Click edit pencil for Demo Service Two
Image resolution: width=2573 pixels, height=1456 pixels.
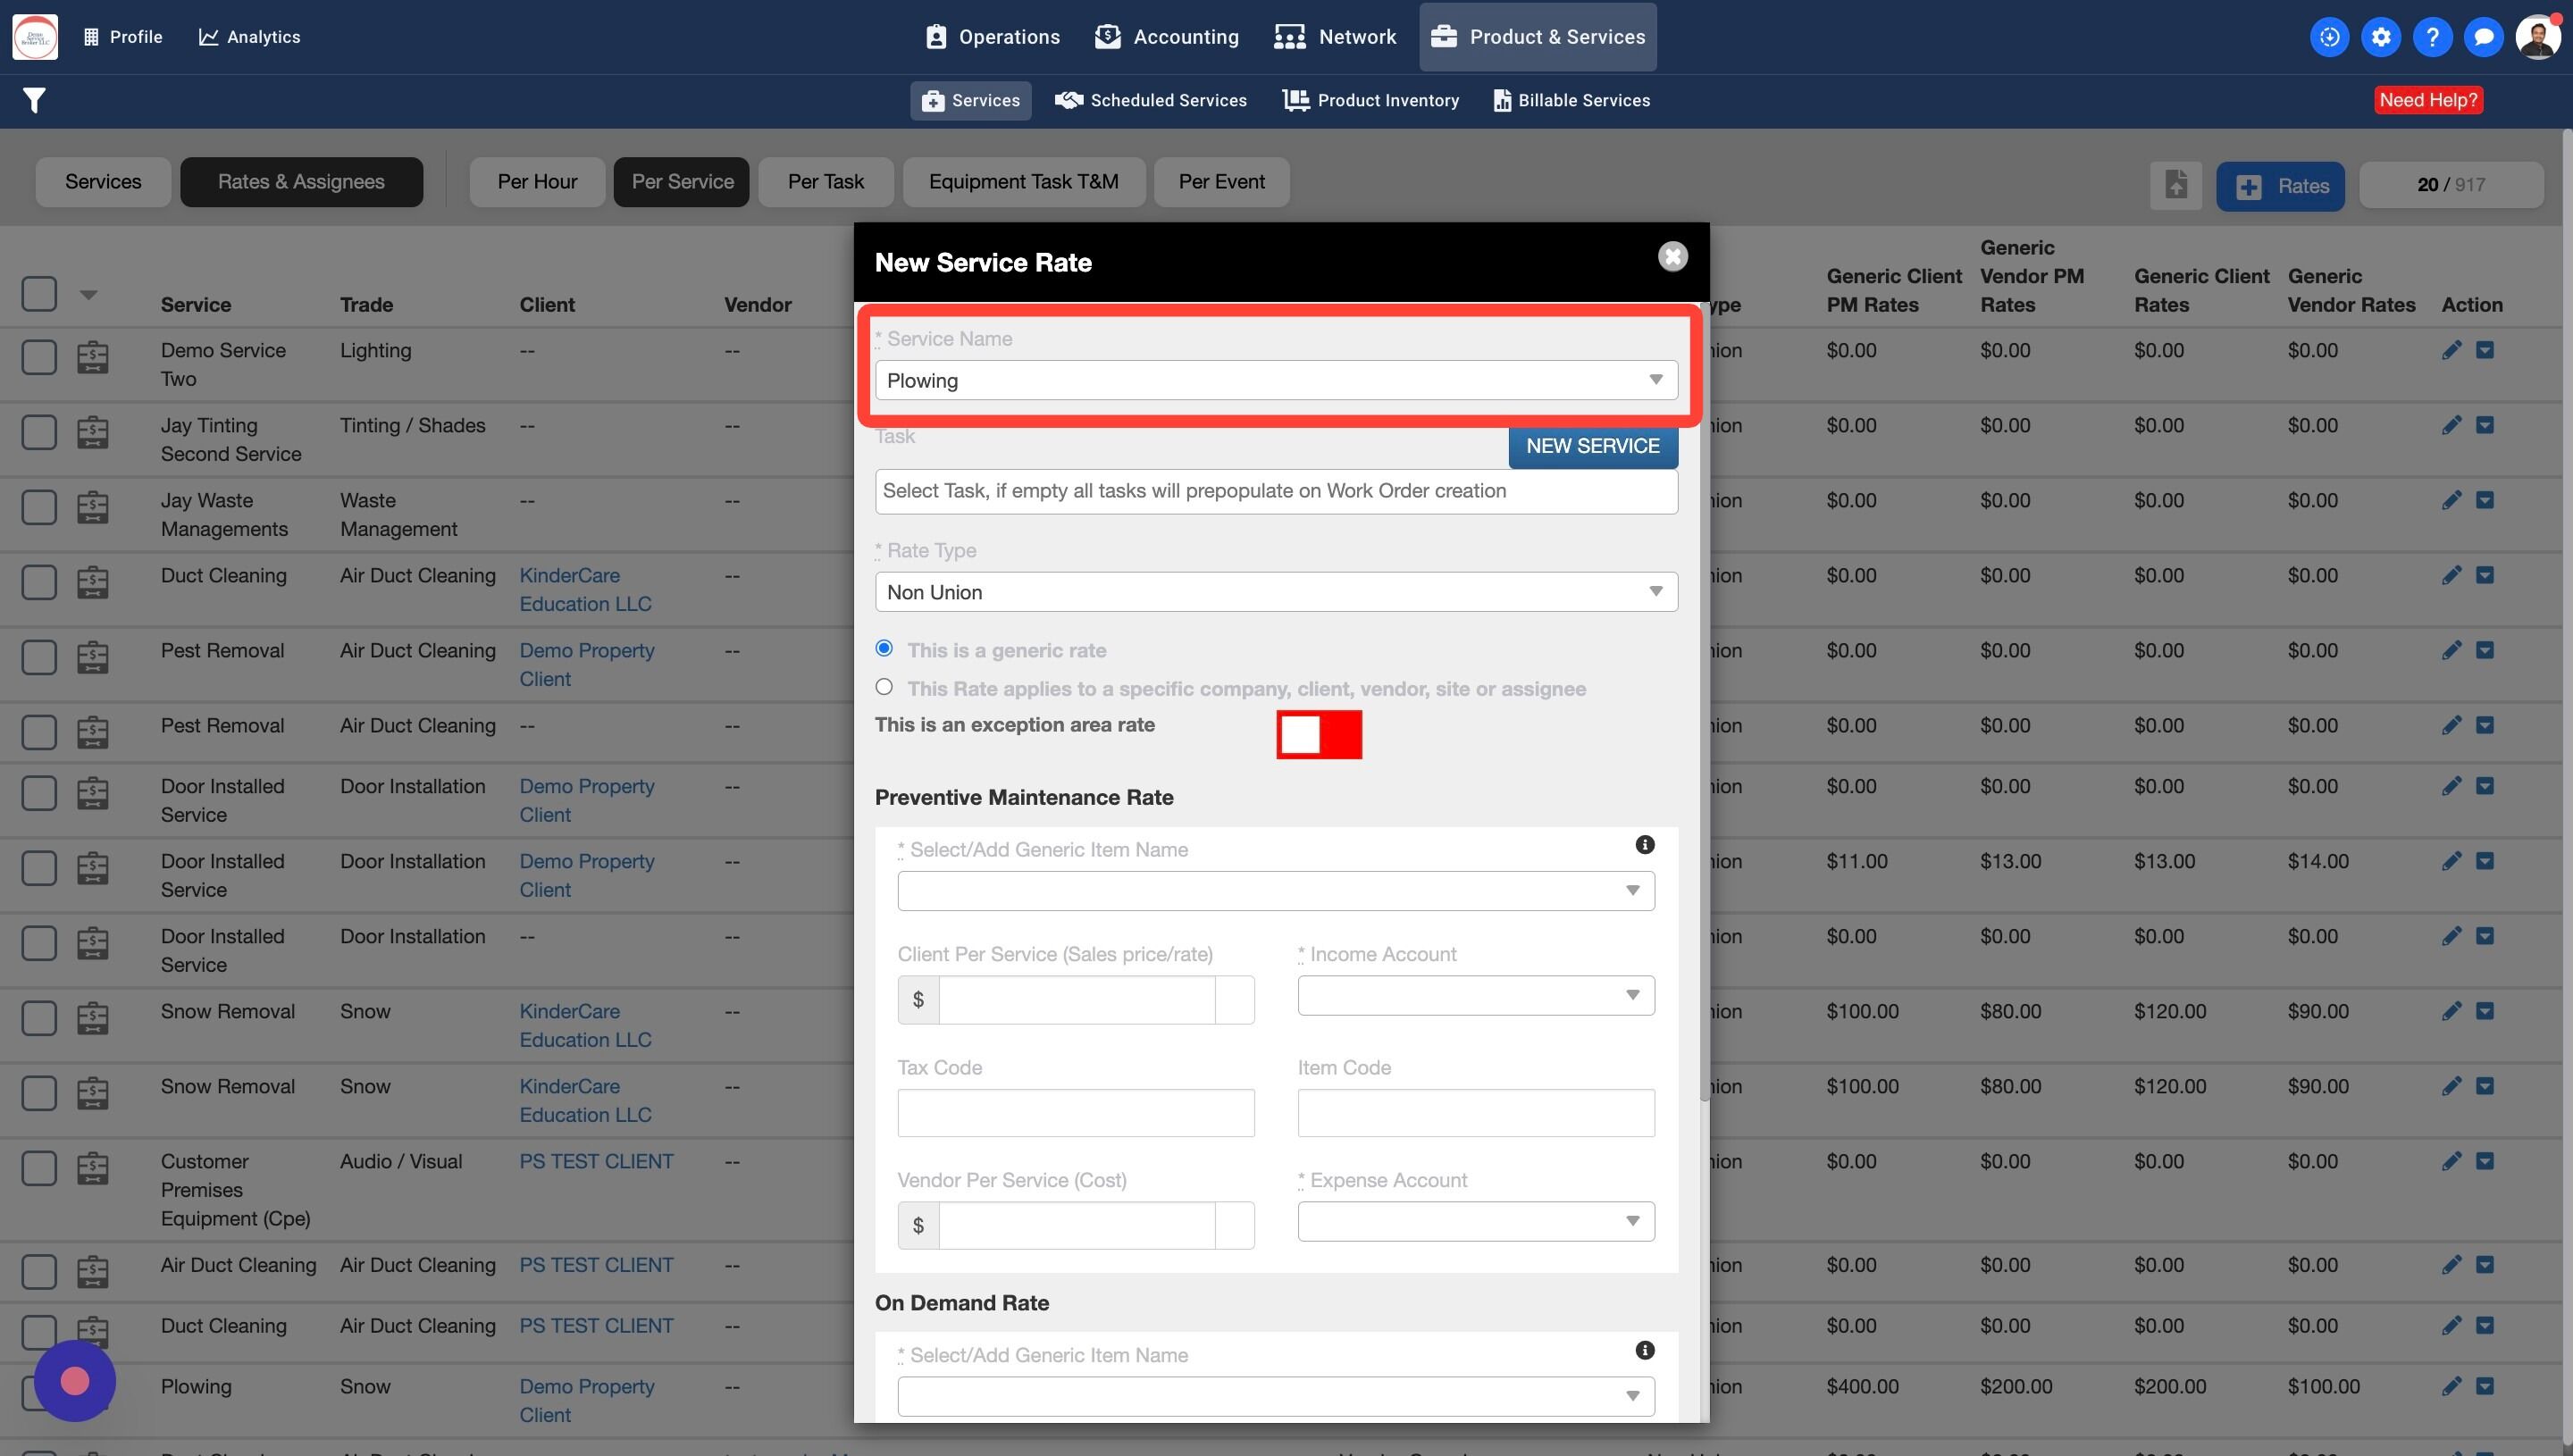2451,350
